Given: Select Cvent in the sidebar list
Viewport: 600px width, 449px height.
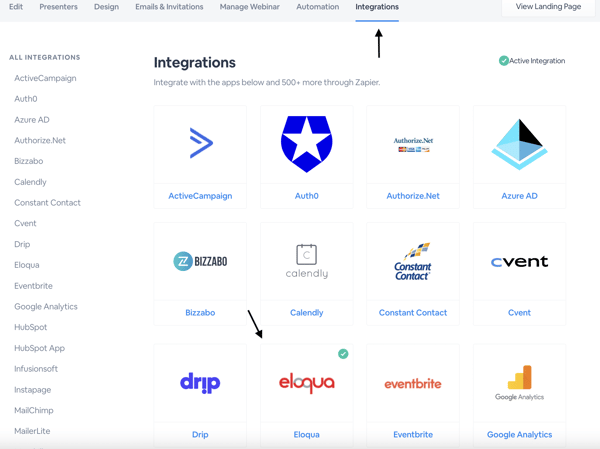Looking at the screenshot, I should (25, 224).
